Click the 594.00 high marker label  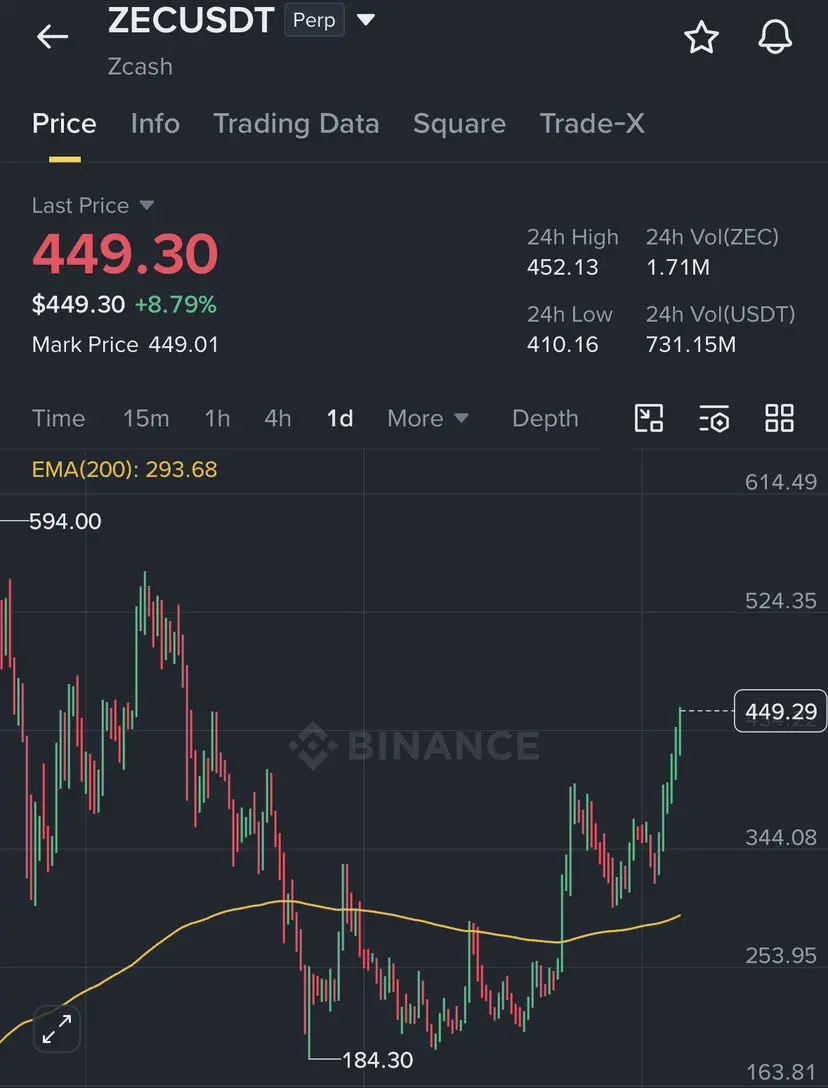pyautogui.click(x=65, y=521)
